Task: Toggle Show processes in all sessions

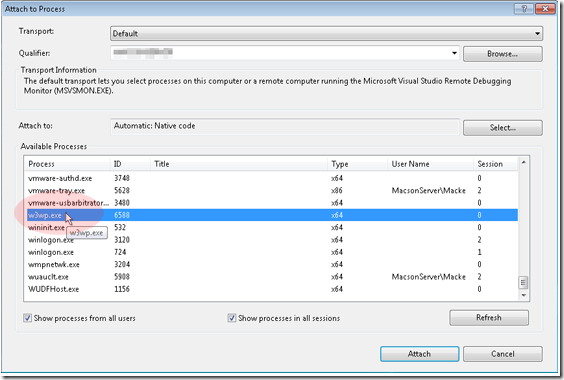Action: (x=232, y=318)
